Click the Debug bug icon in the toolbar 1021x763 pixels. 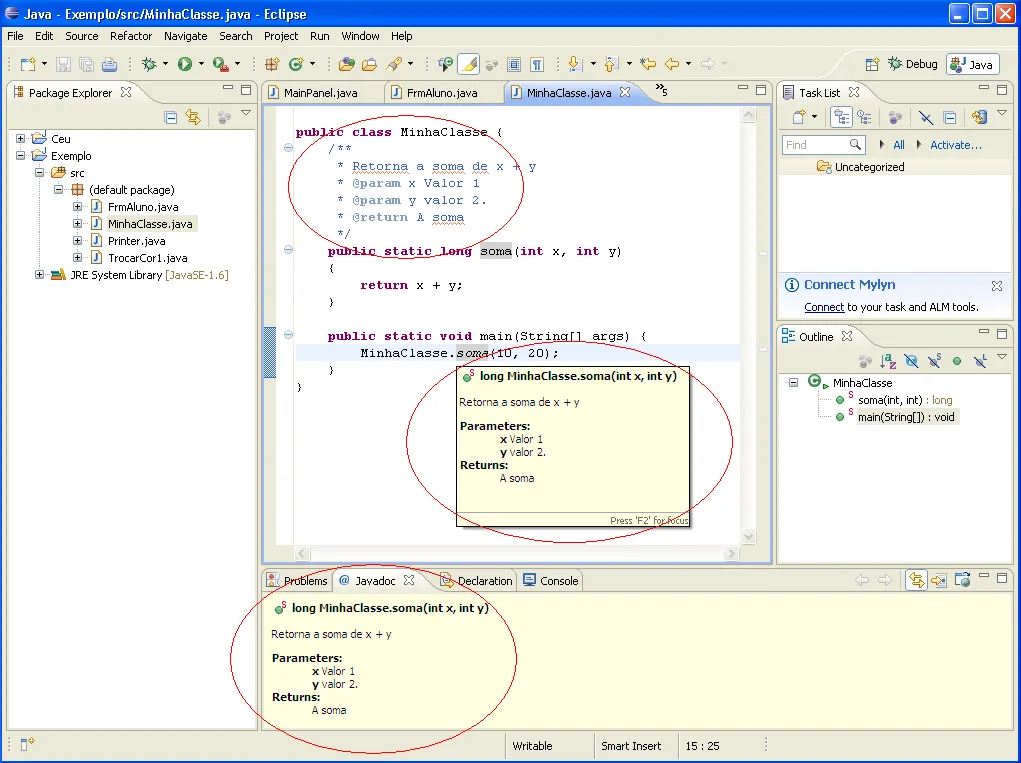pos(149,64)
